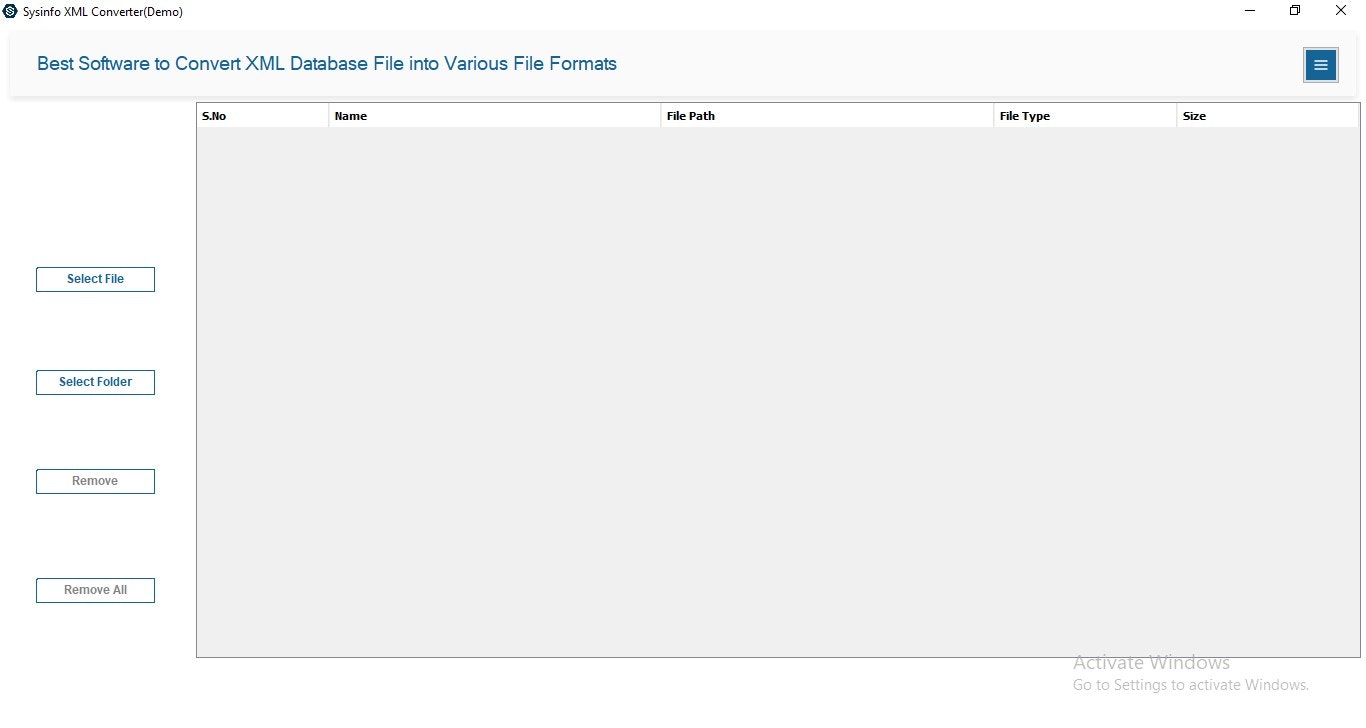Maximize the application window
Screen dimensions: 1366x728
coord(1294,10)
